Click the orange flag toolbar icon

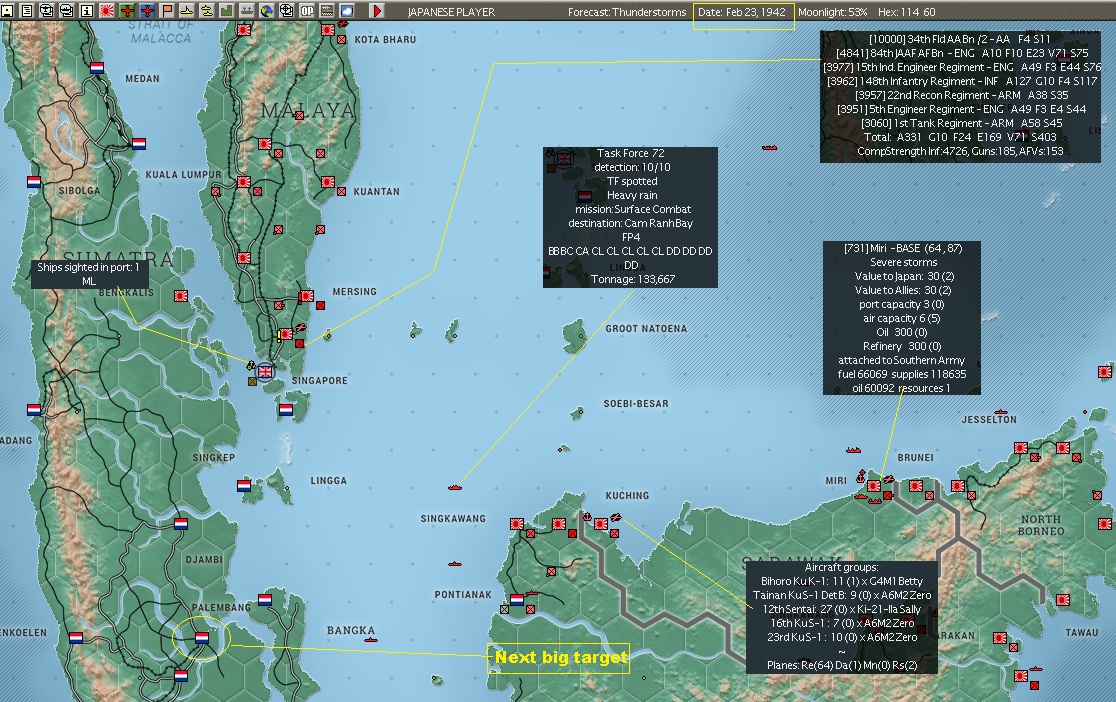tap(167, 11)
